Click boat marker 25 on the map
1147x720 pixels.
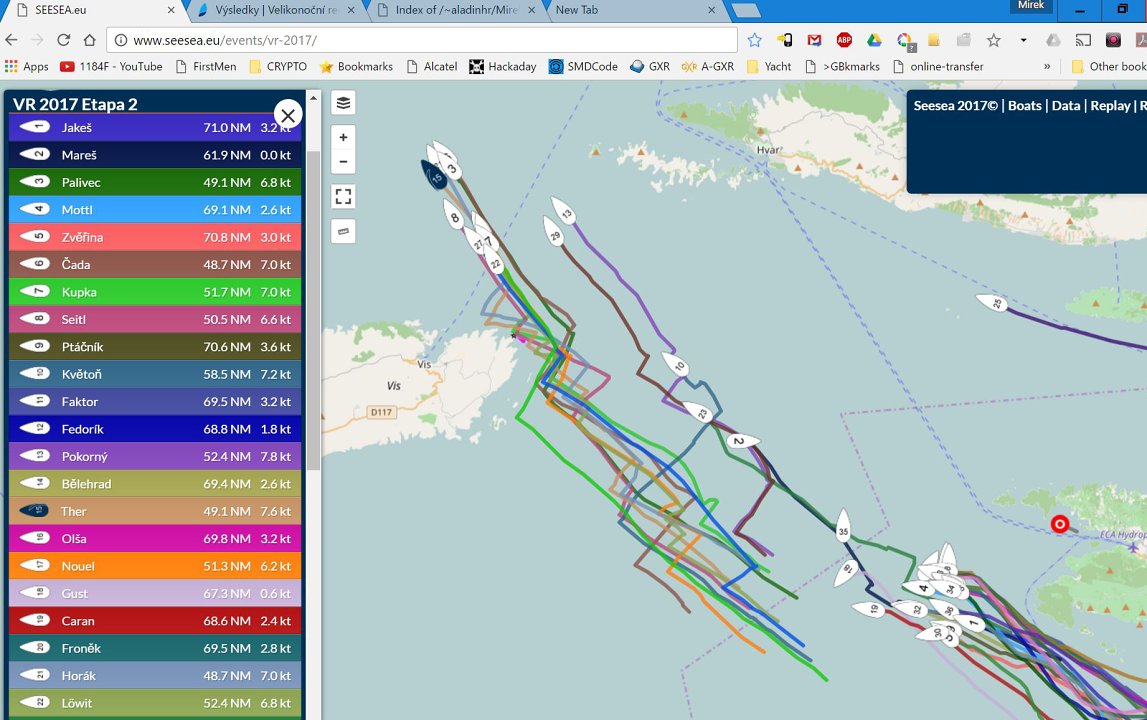(993, 303)
